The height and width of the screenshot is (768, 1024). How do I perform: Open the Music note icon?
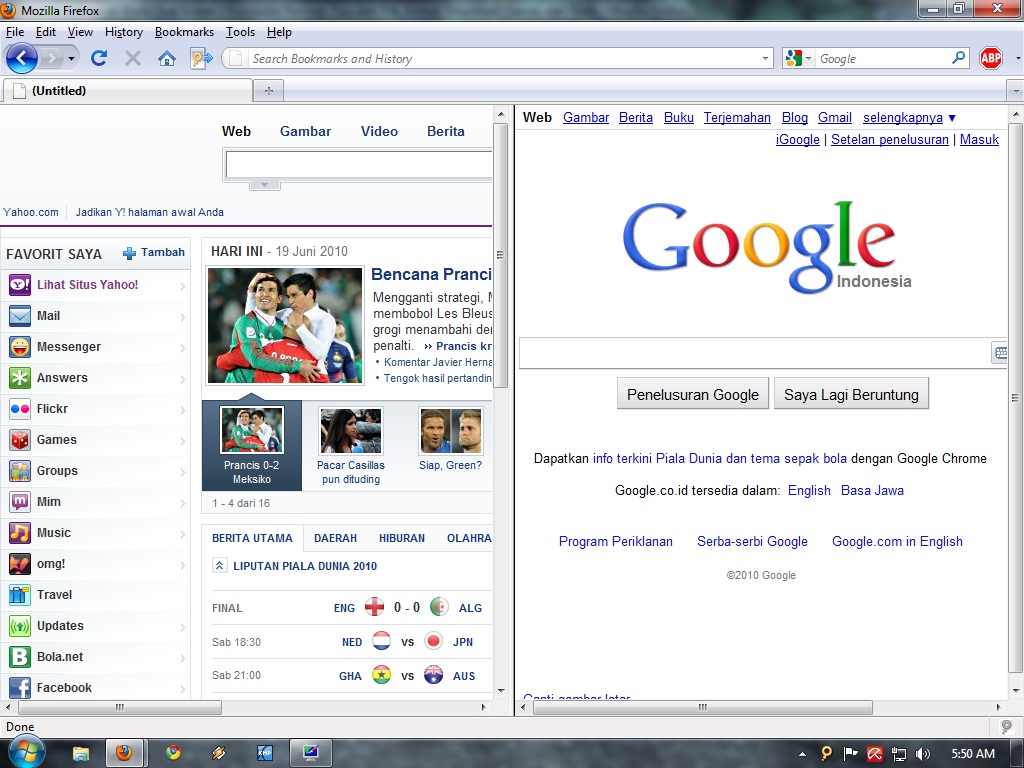[20, 533]
